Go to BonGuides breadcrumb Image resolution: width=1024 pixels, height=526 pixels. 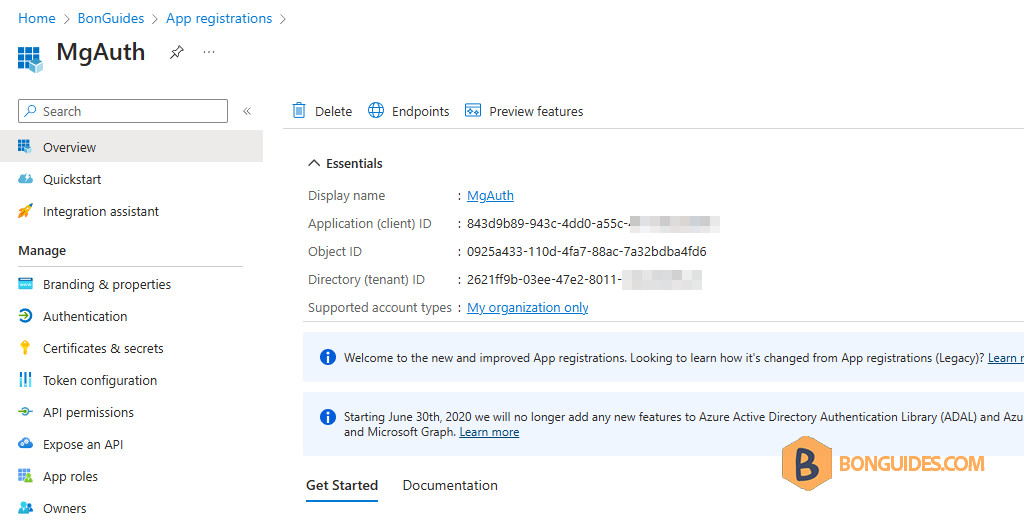coord(111,18)
